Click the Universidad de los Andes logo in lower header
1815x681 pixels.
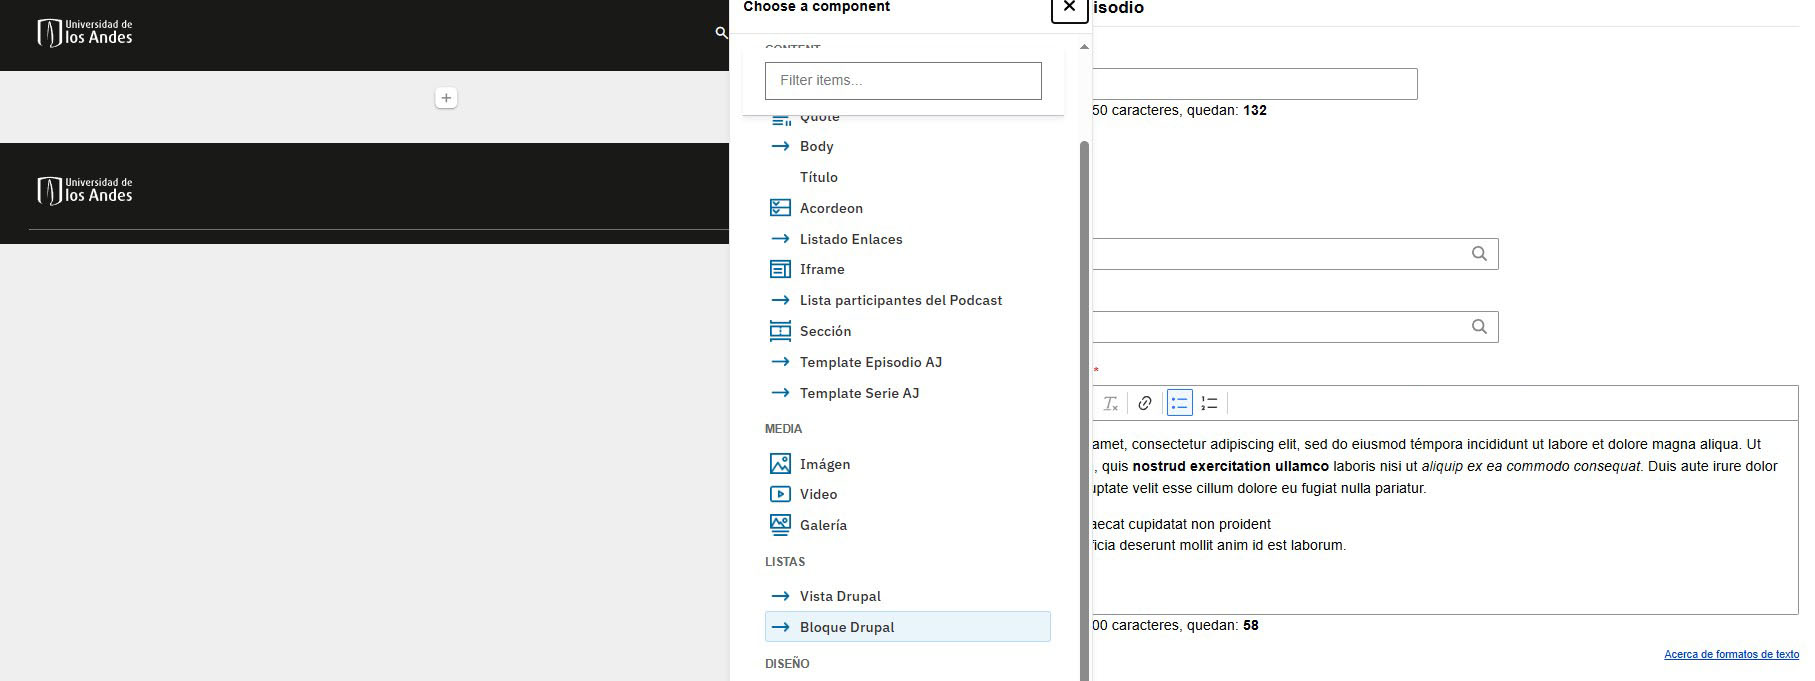click(85, 191)
